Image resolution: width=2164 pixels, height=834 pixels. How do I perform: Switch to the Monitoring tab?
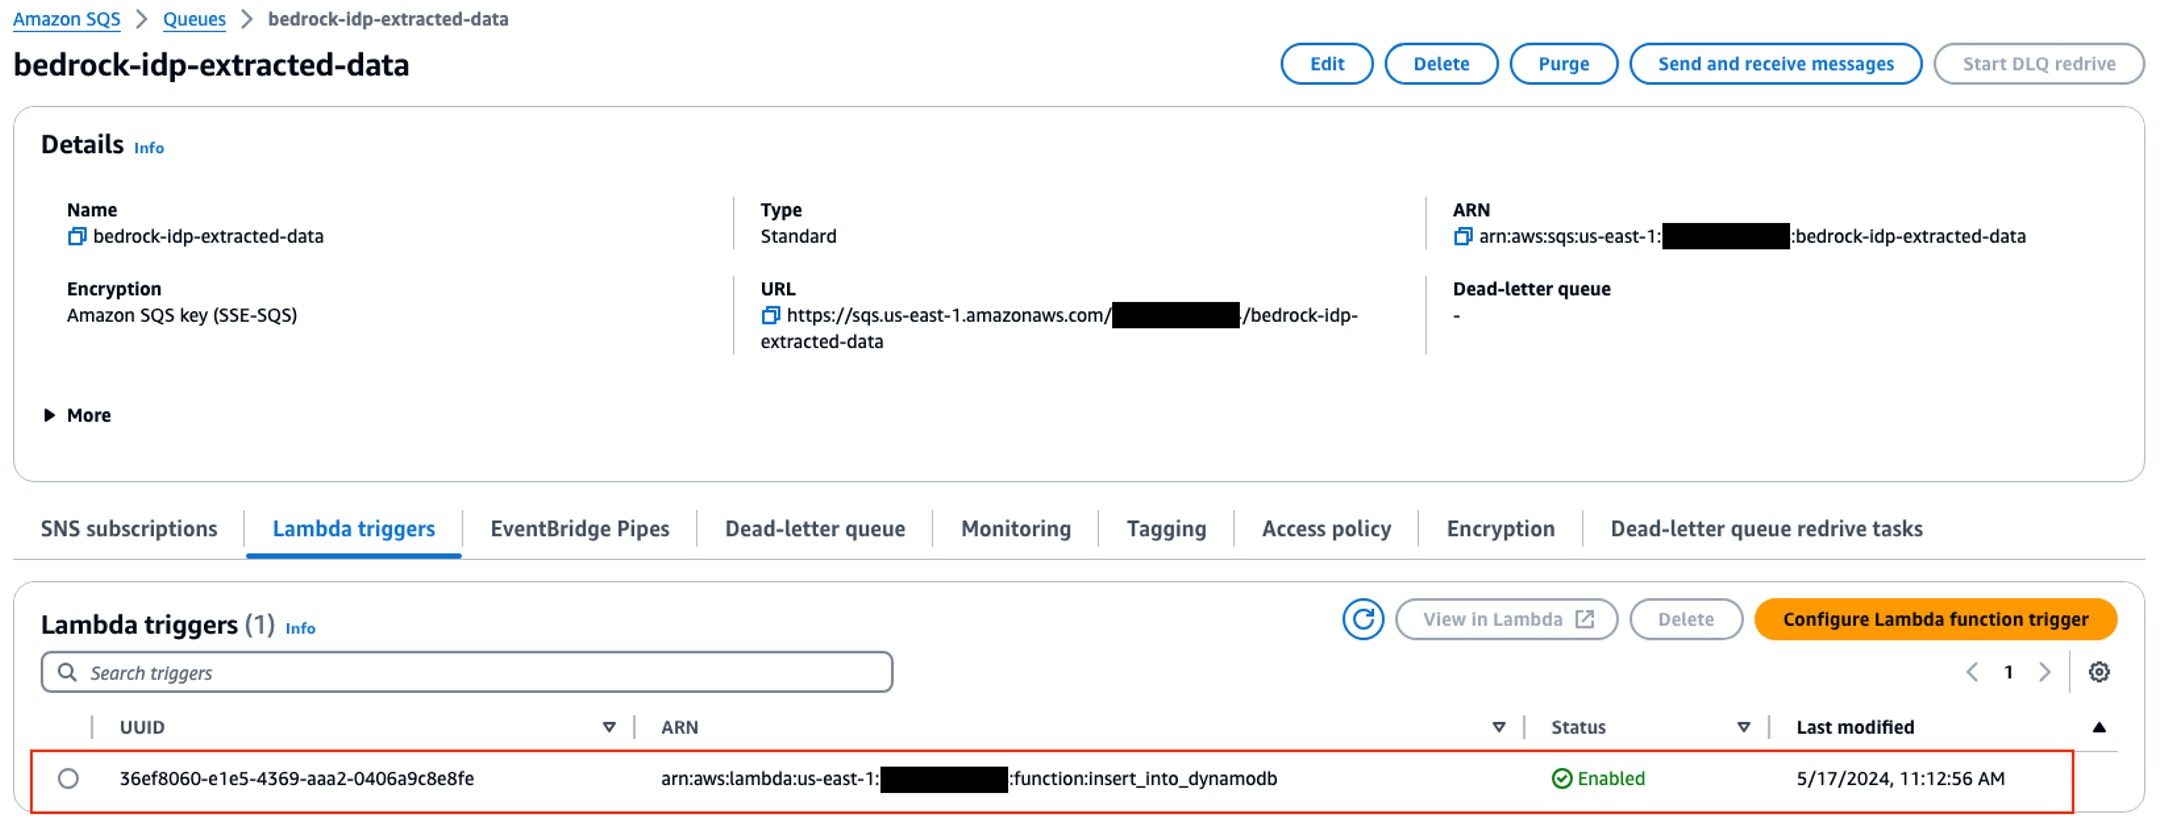(x=1016, y=529)
